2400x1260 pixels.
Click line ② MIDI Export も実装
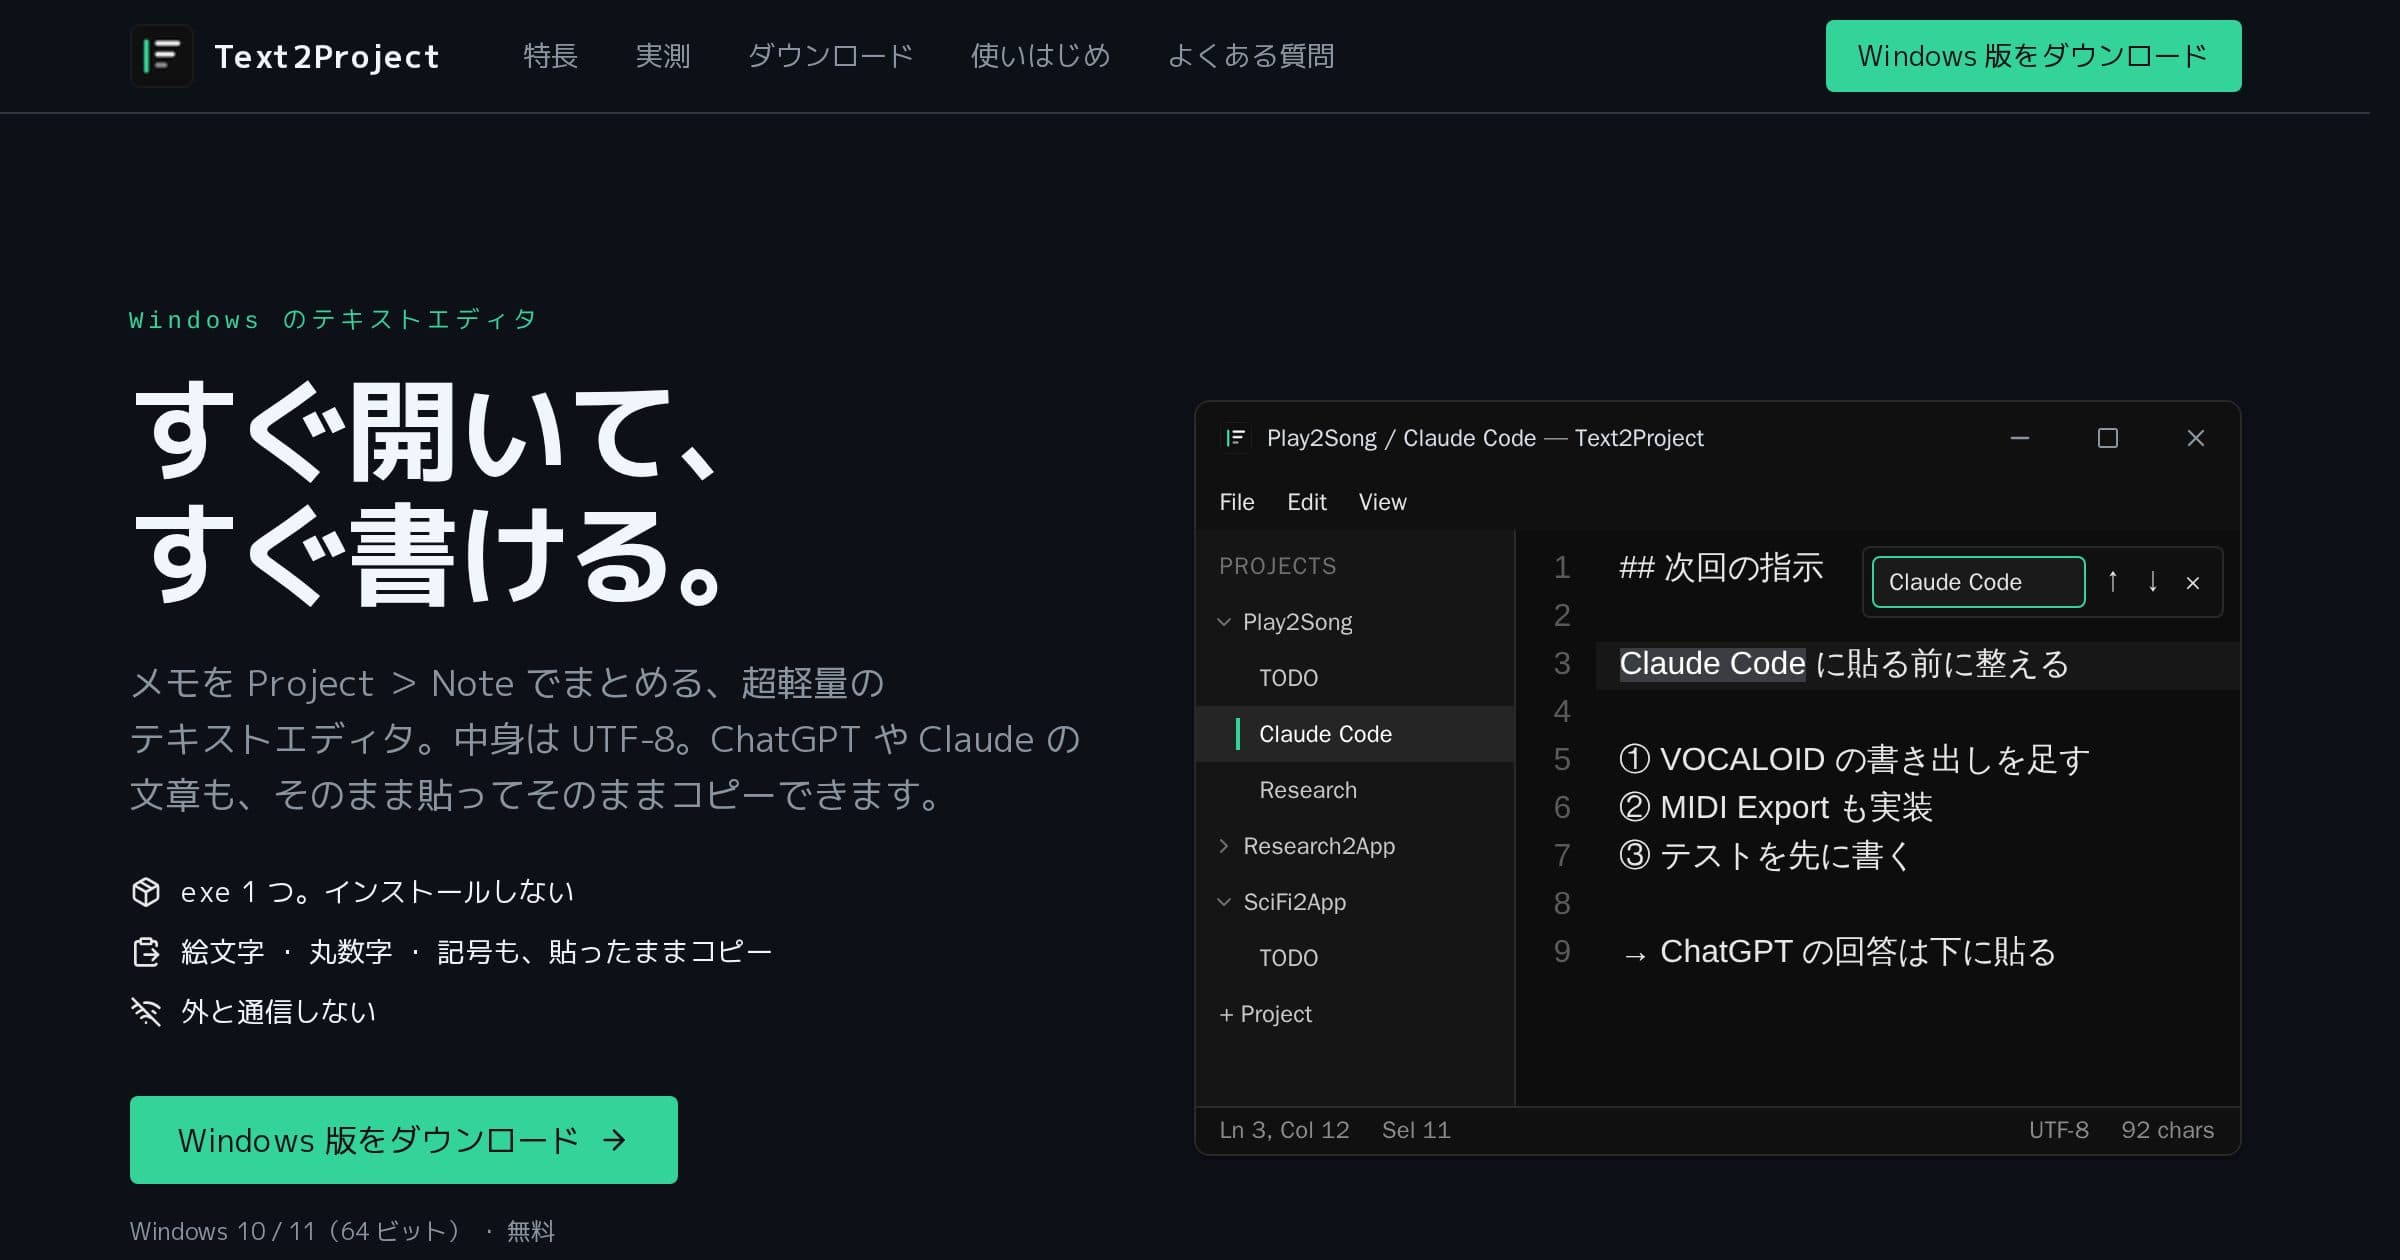(1775, 808)
